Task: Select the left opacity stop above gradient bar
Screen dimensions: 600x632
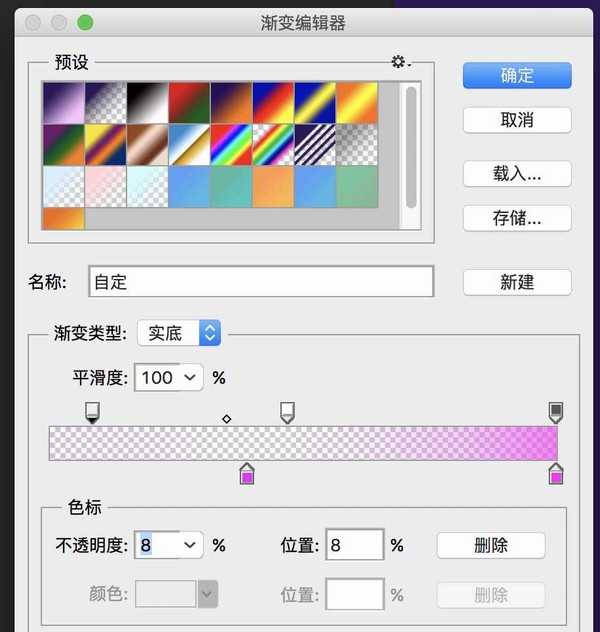Action: [93, 413]
